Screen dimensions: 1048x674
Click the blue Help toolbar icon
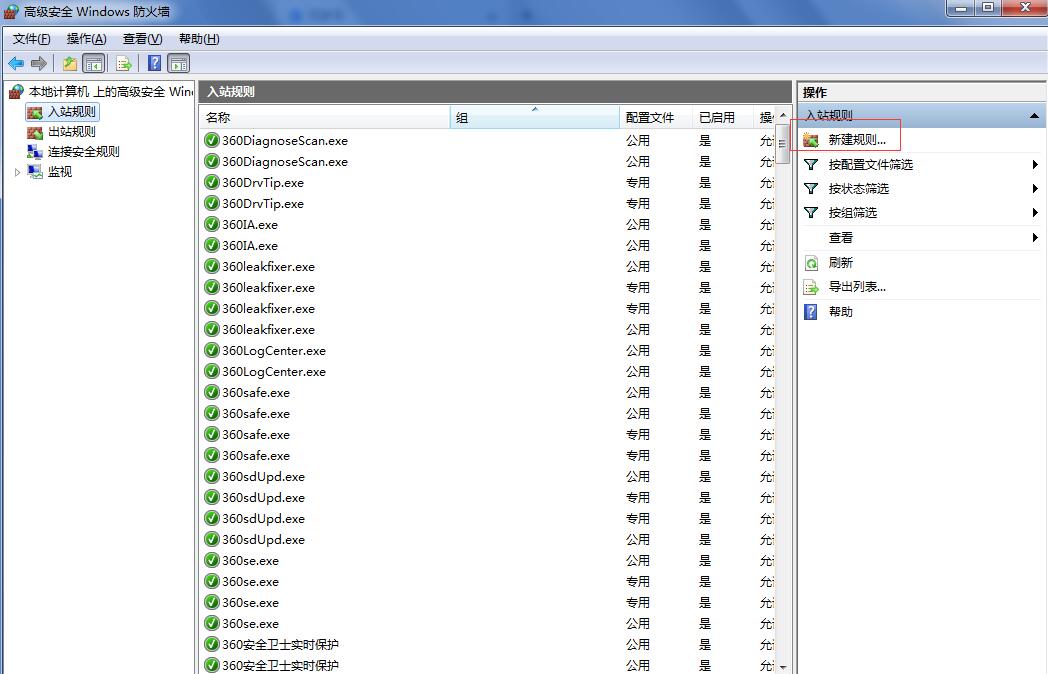click(155, 63)
